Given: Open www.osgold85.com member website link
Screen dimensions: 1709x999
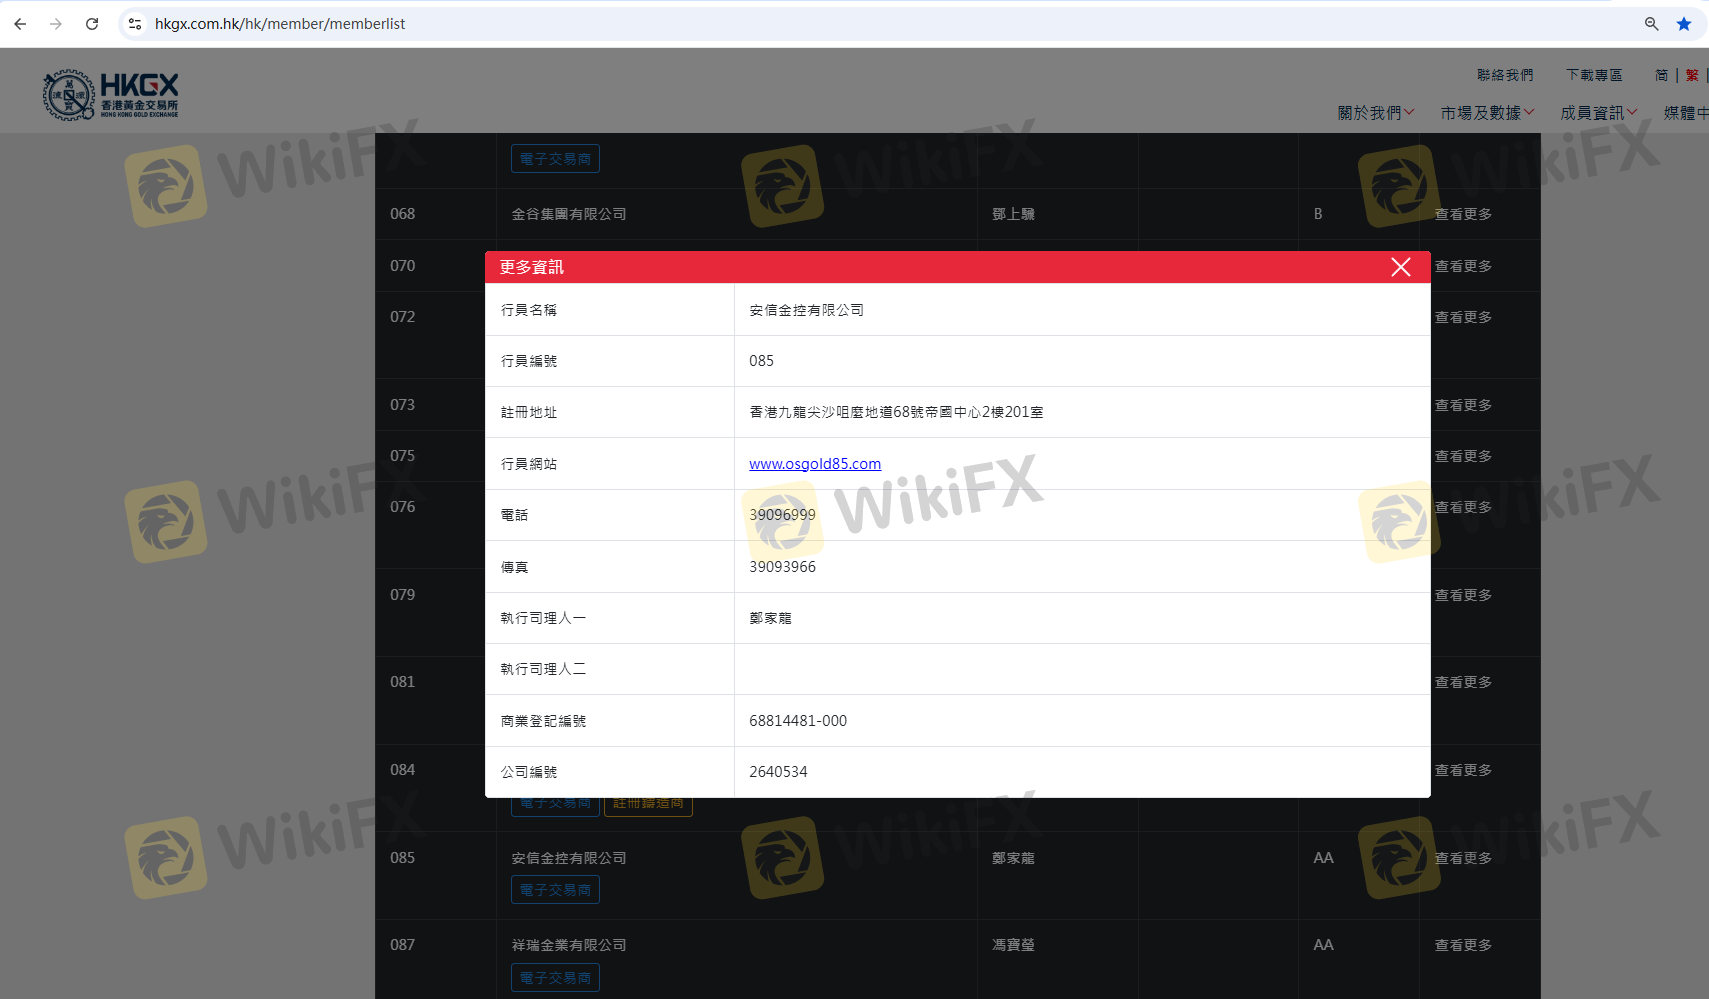Looking at the screenshot, I should click(814, 464).
